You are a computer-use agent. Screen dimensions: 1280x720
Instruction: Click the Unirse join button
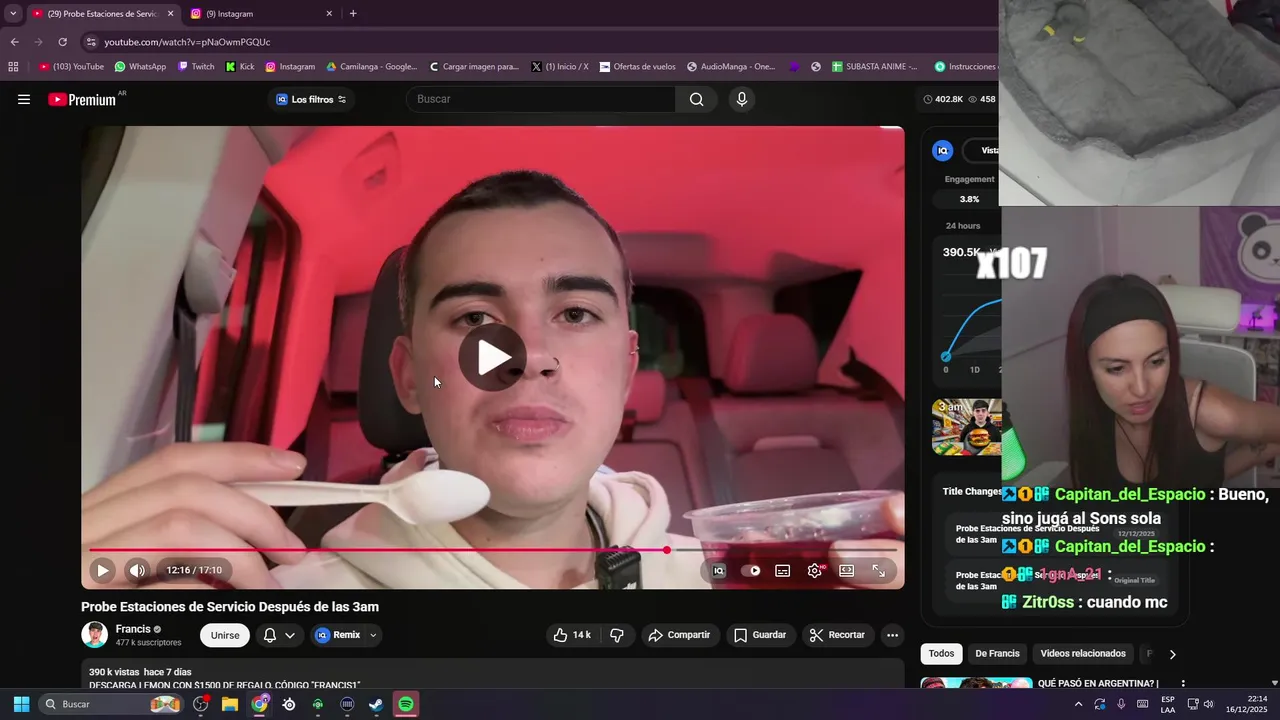tap(225, 635)
